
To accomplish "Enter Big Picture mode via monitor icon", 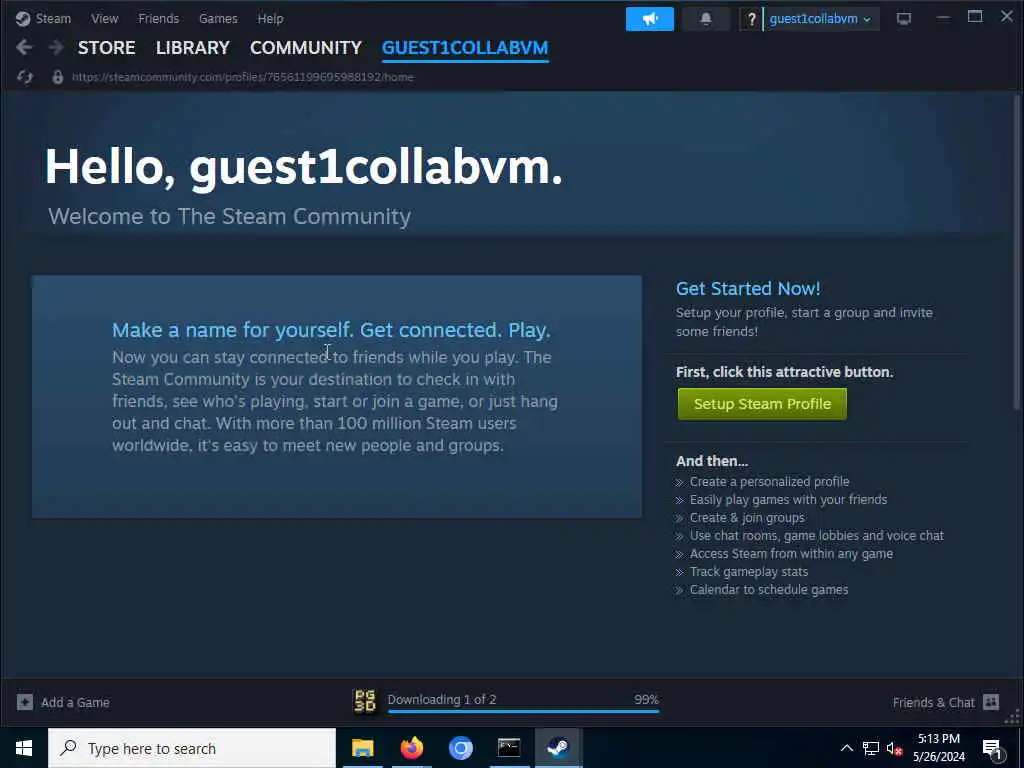I will click(904, 19).
